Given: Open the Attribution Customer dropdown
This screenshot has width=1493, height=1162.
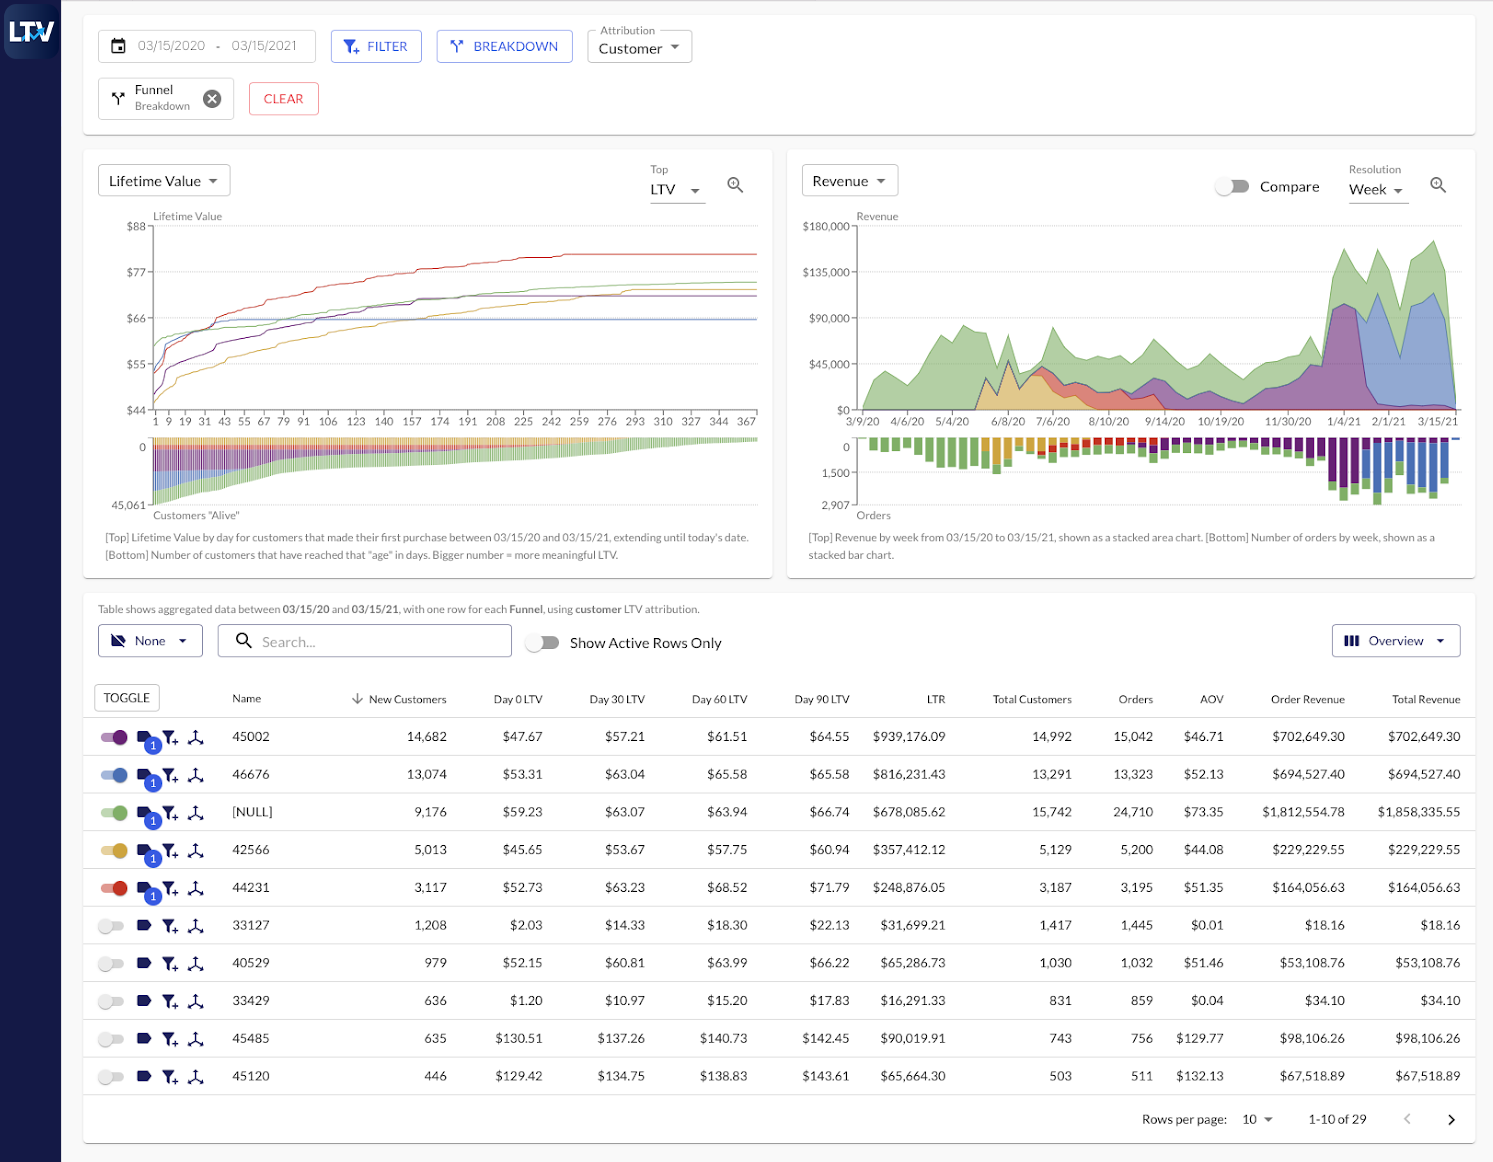Looking at the screenshot, I should [x=639, y=48].
